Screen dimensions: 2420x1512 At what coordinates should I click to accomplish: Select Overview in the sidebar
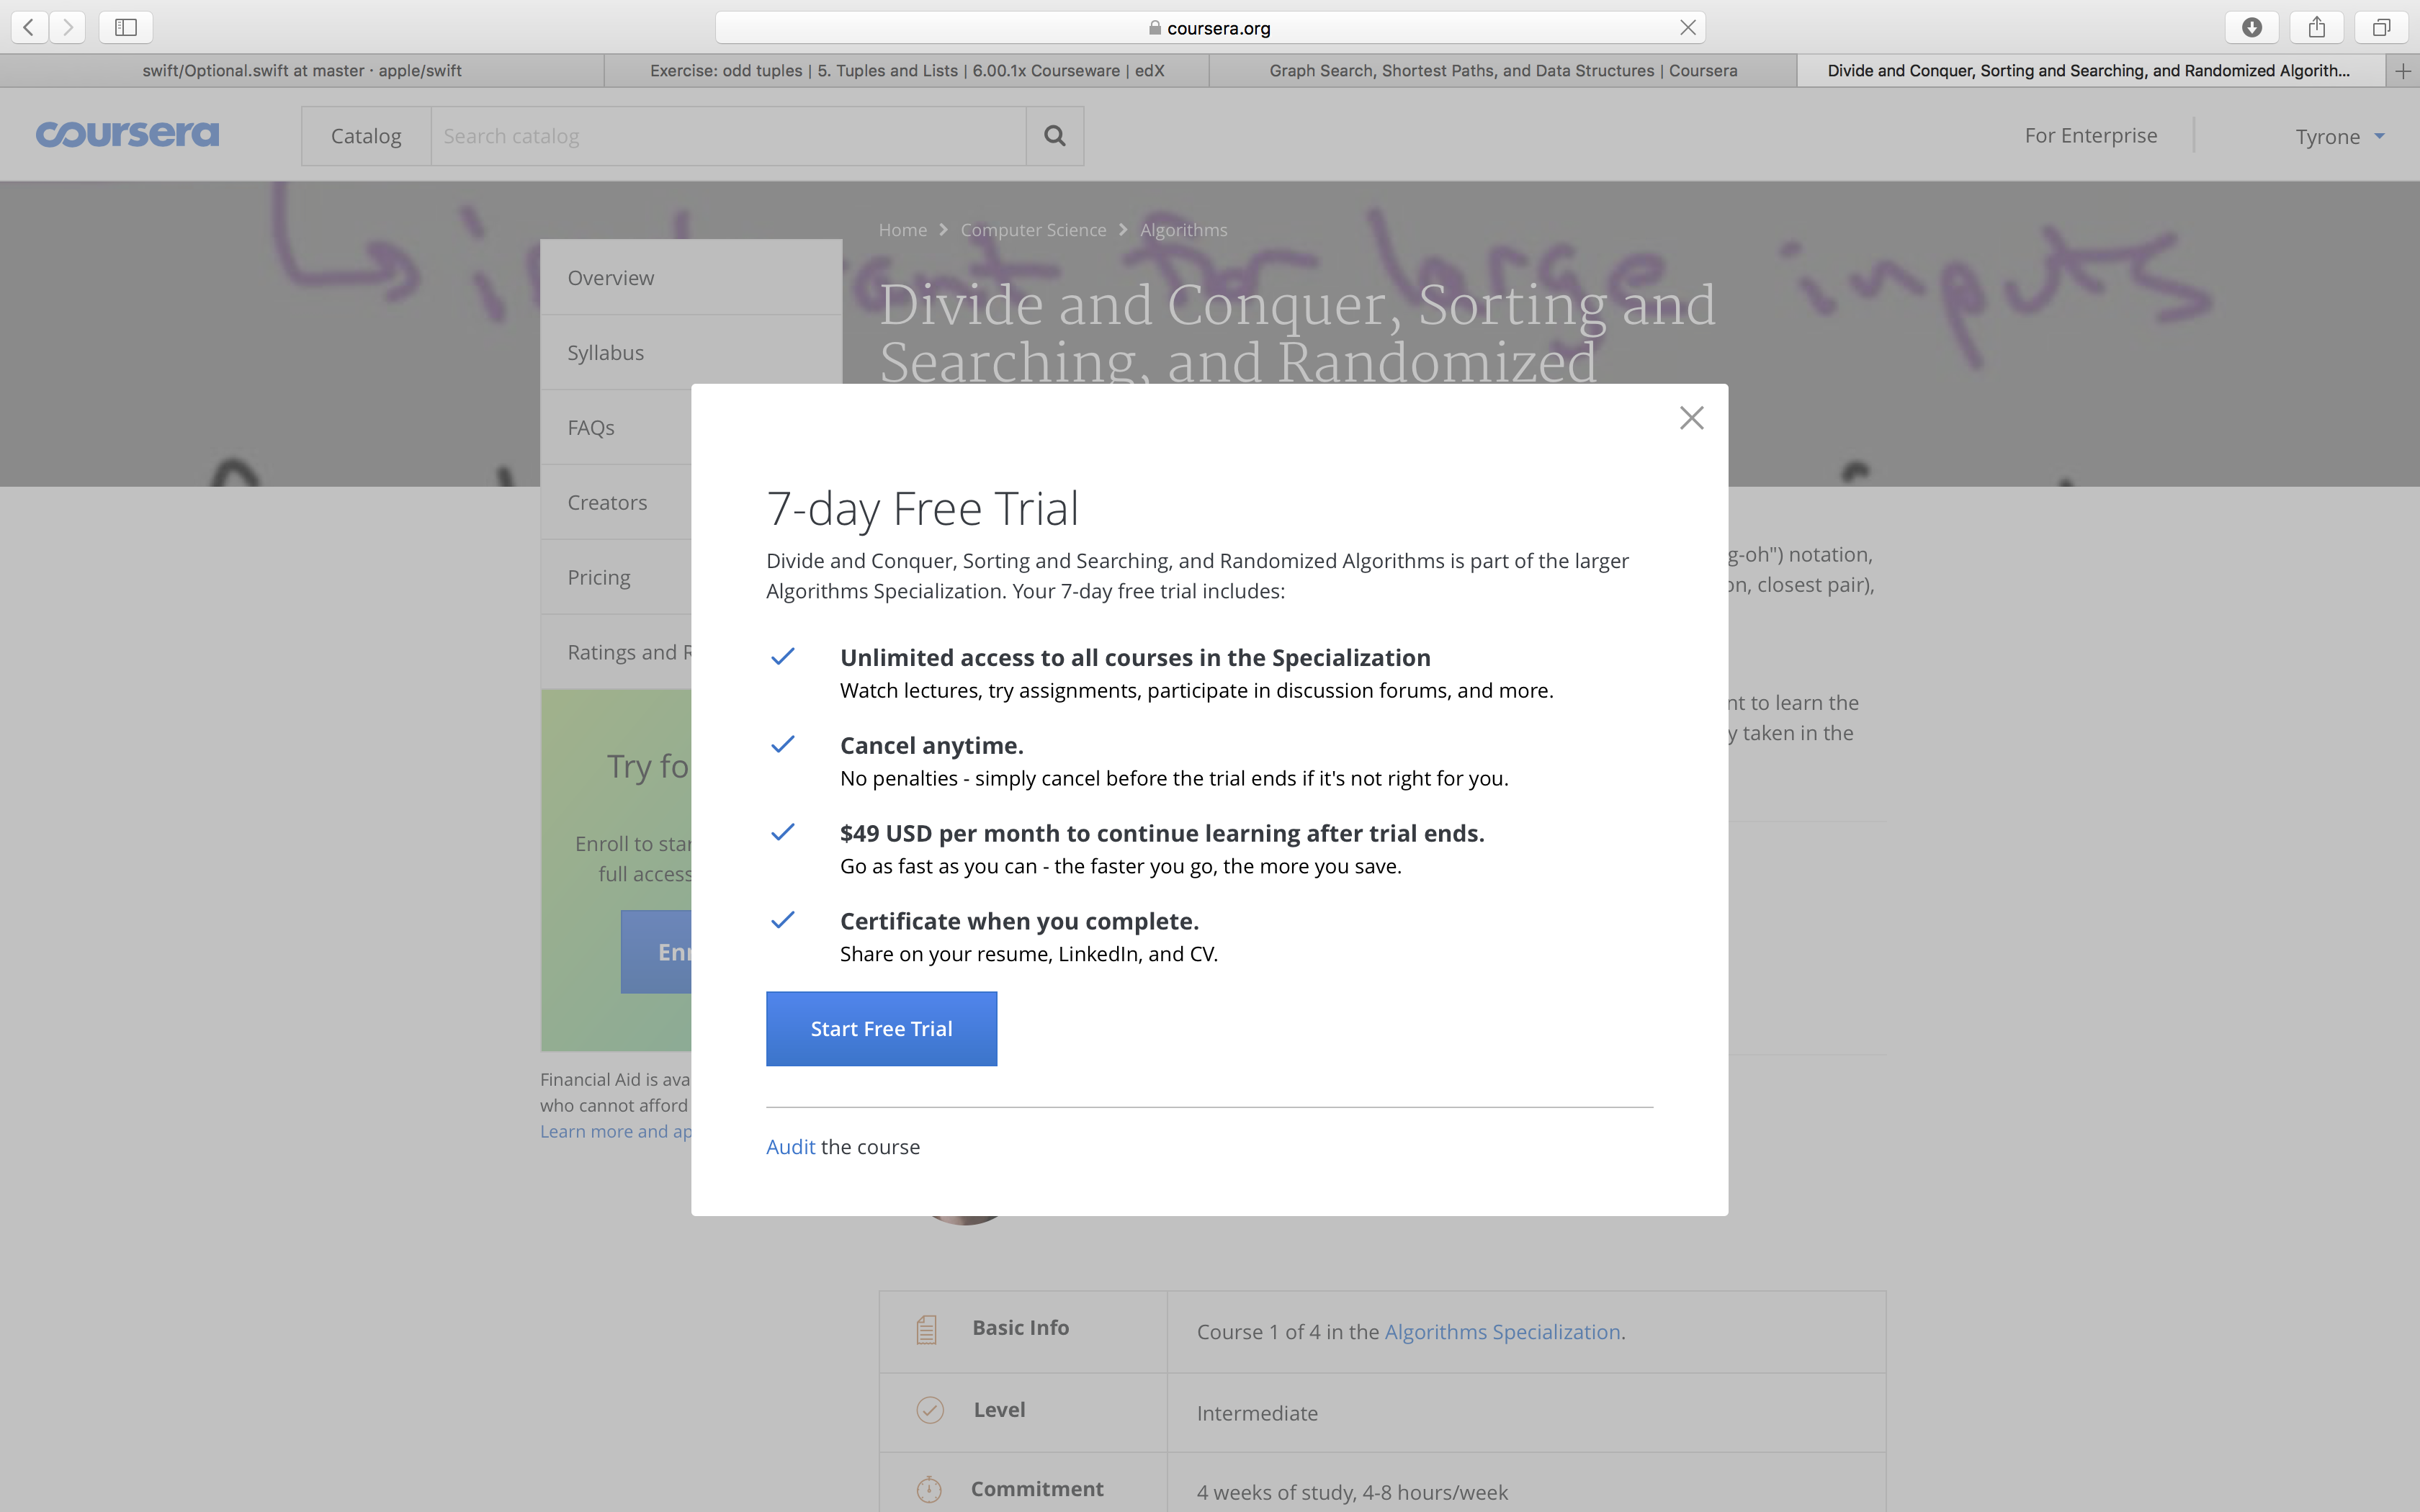[611, 278]
